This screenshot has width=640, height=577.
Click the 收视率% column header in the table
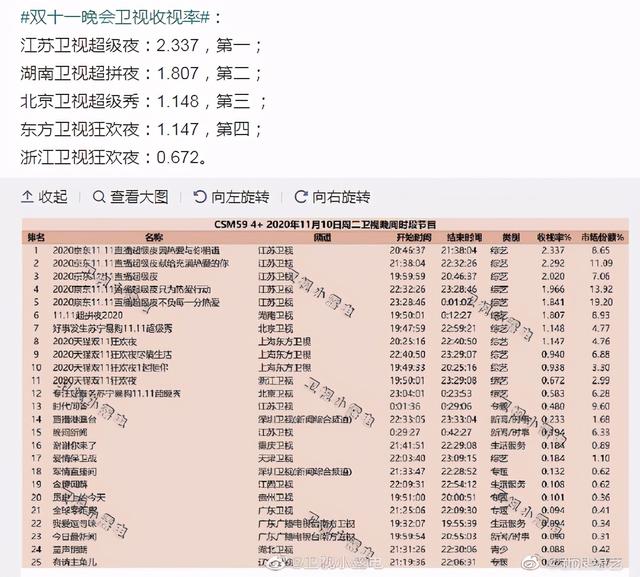(554, 237)
